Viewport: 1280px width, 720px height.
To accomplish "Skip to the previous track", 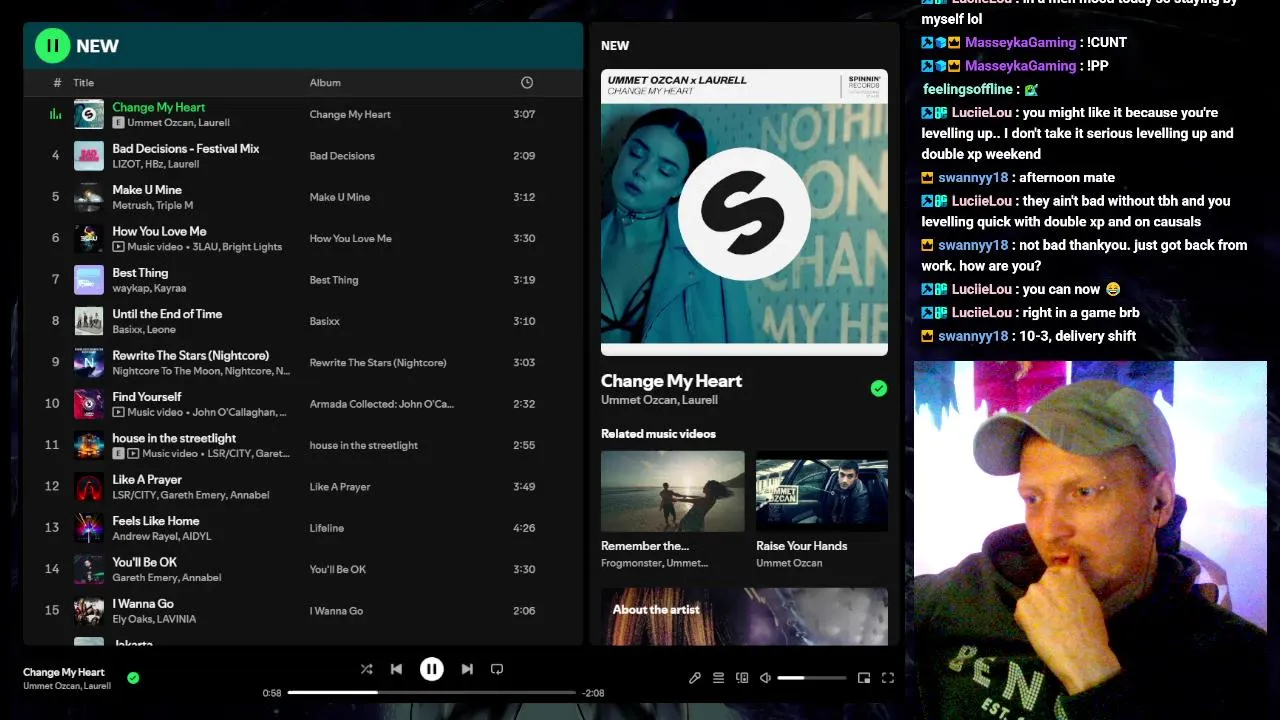I will [x=396, y=669].
